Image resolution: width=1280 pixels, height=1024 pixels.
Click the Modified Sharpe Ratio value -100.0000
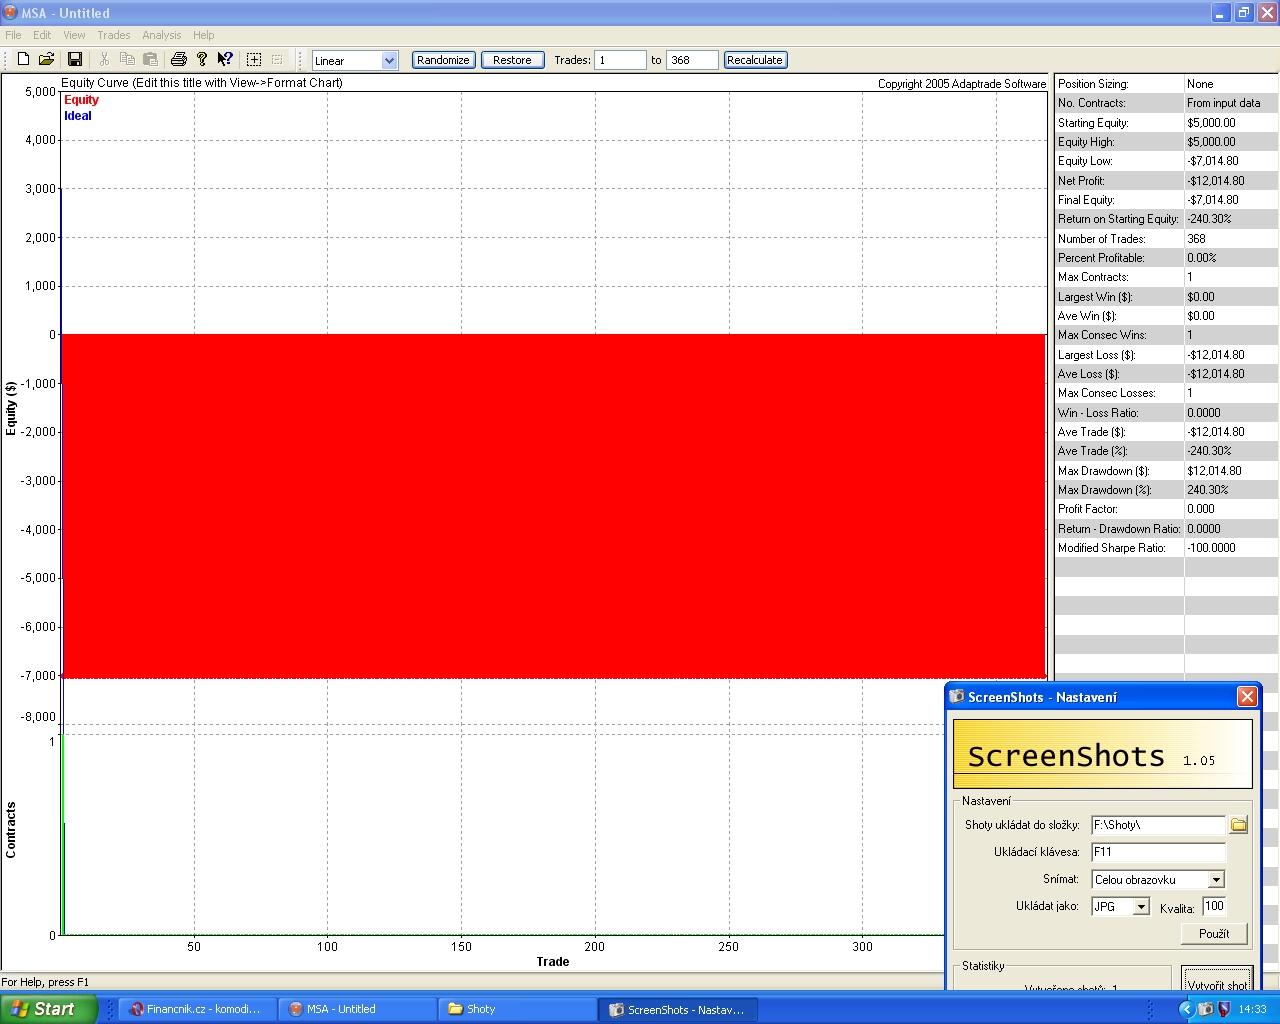click(x=1211, y=548)
